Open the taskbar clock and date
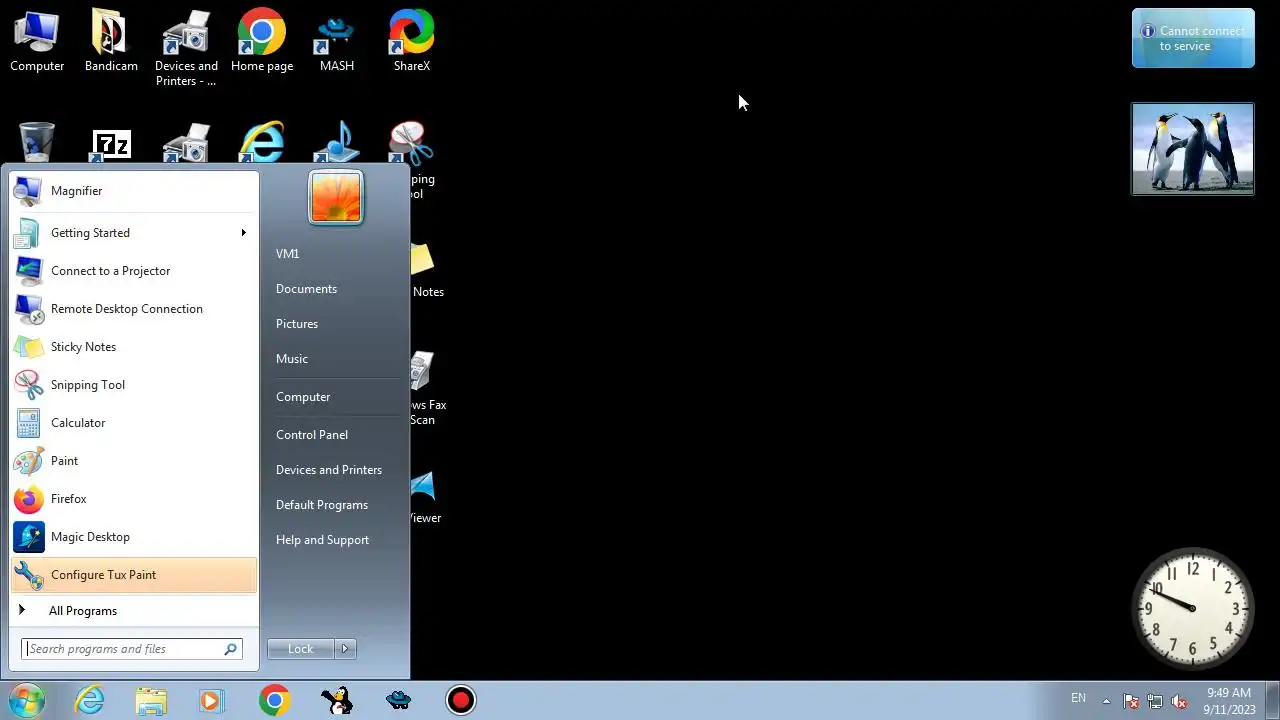The image size is (1280, 720). point(1229,701)
